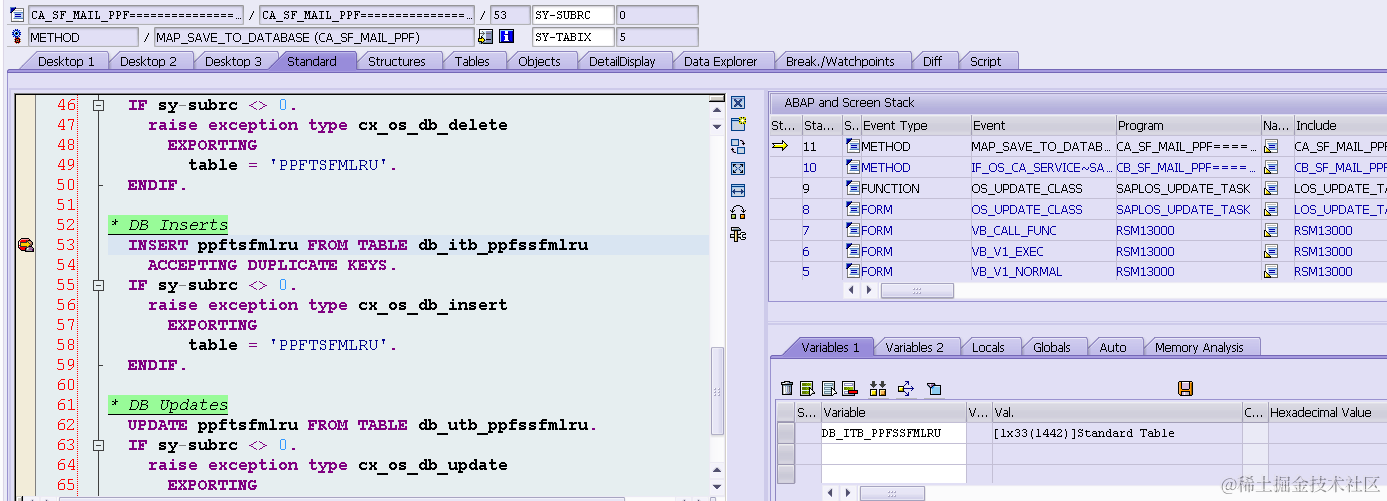
Task: Click the second list icon in Variables toolbar
Action: point(828,388)
